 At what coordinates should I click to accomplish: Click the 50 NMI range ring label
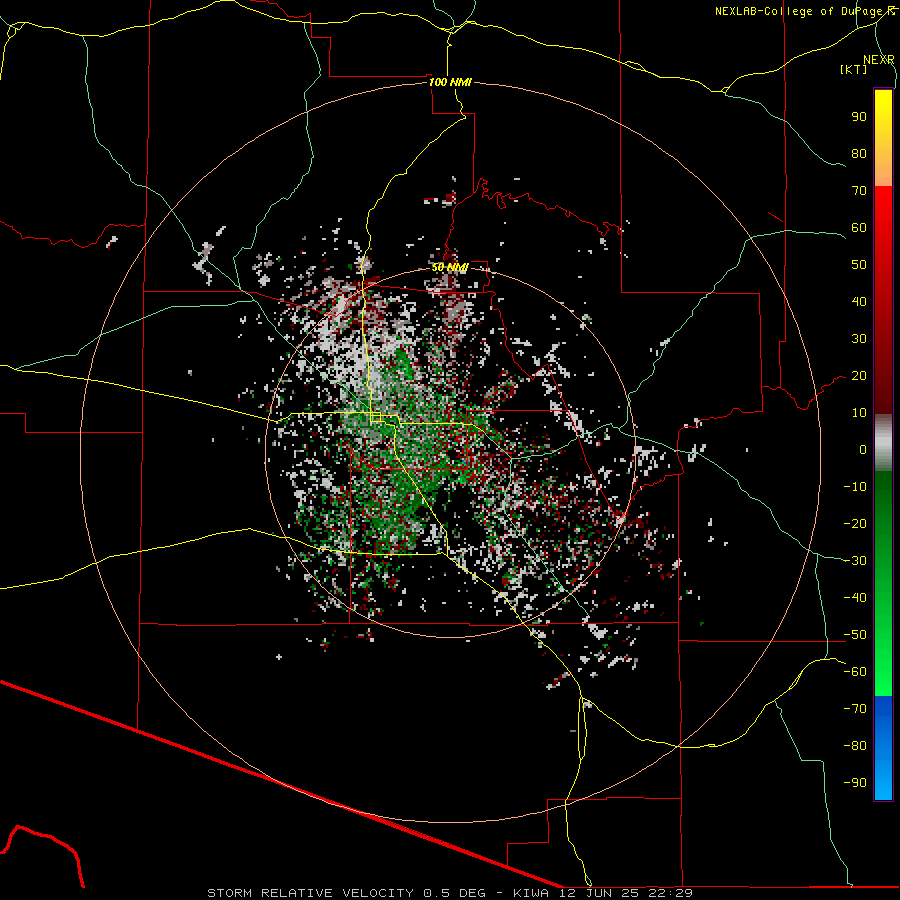click(450, 267)
